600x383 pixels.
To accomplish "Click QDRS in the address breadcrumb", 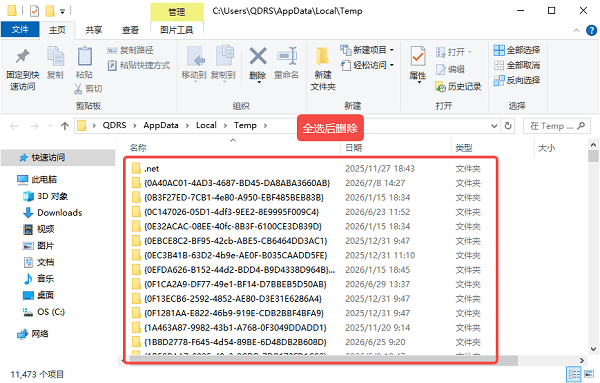I will coord(114,125).
